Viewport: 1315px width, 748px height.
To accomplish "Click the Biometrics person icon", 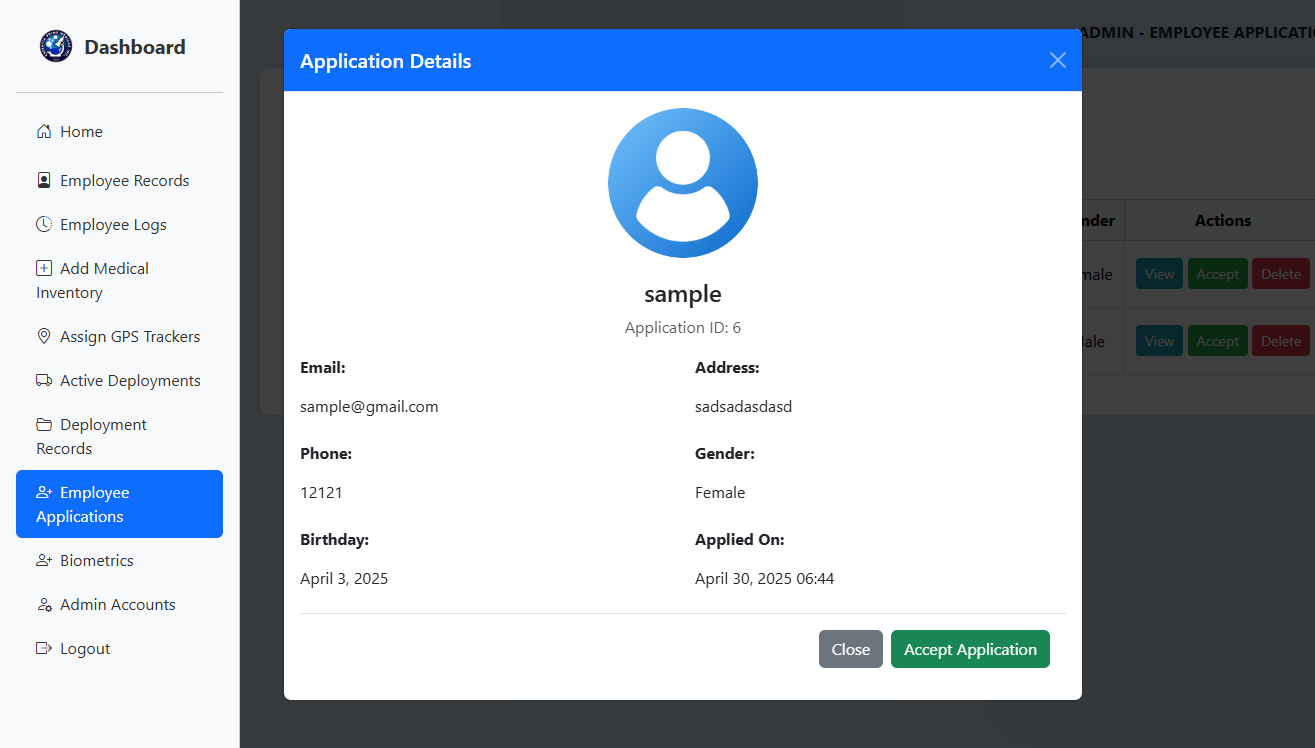I will pos(44,560).
